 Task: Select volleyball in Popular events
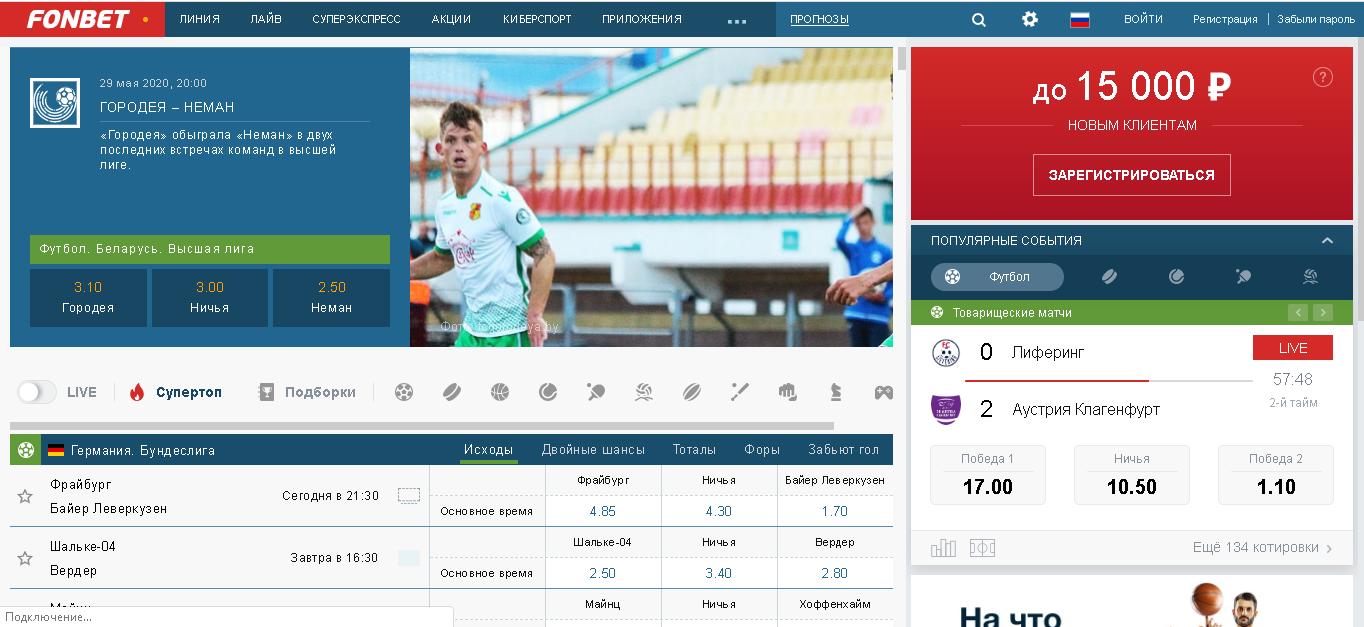(x=1310, y=277)
